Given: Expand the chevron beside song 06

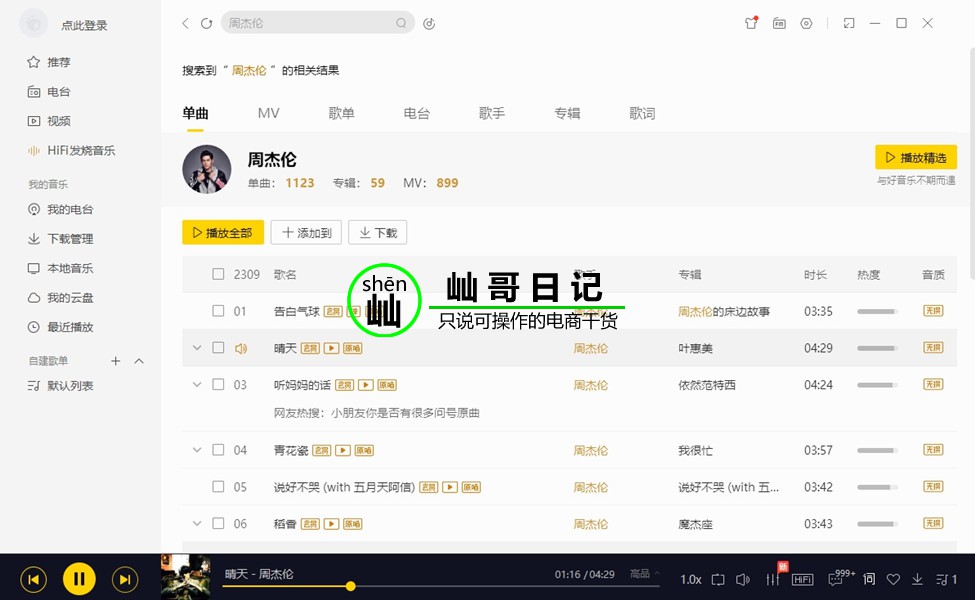Looking at the screenshot, I should point(197,524).
